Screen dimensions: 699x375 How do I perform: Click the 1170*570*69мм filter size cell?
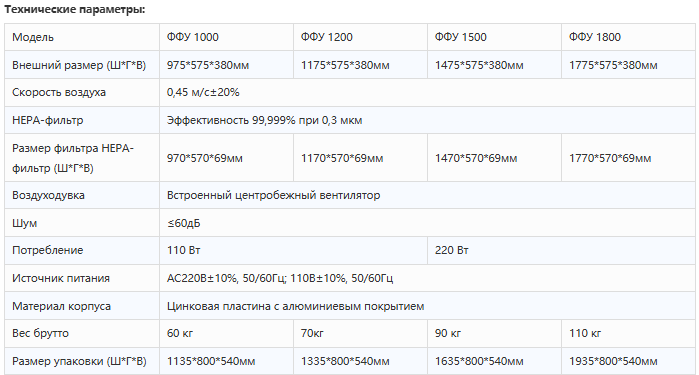pos(360,158)
